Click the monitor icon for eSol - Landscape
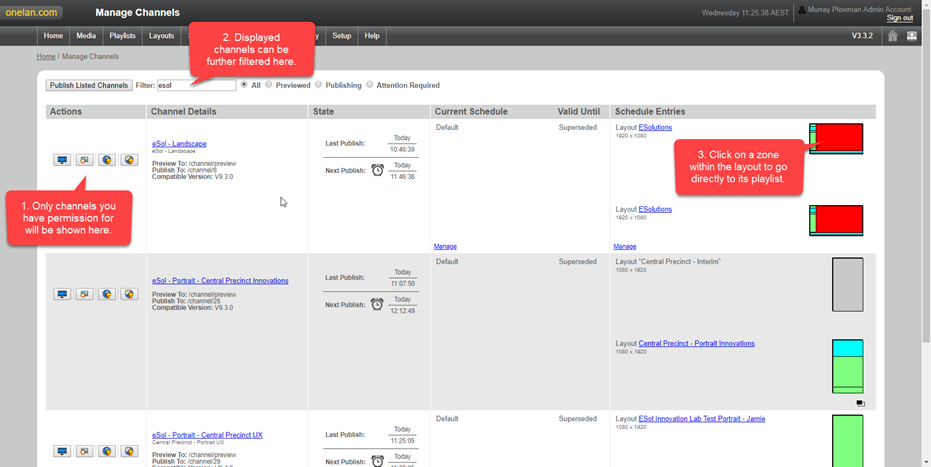The width and height of the screenshot is (931, 467). coord(62,160)
